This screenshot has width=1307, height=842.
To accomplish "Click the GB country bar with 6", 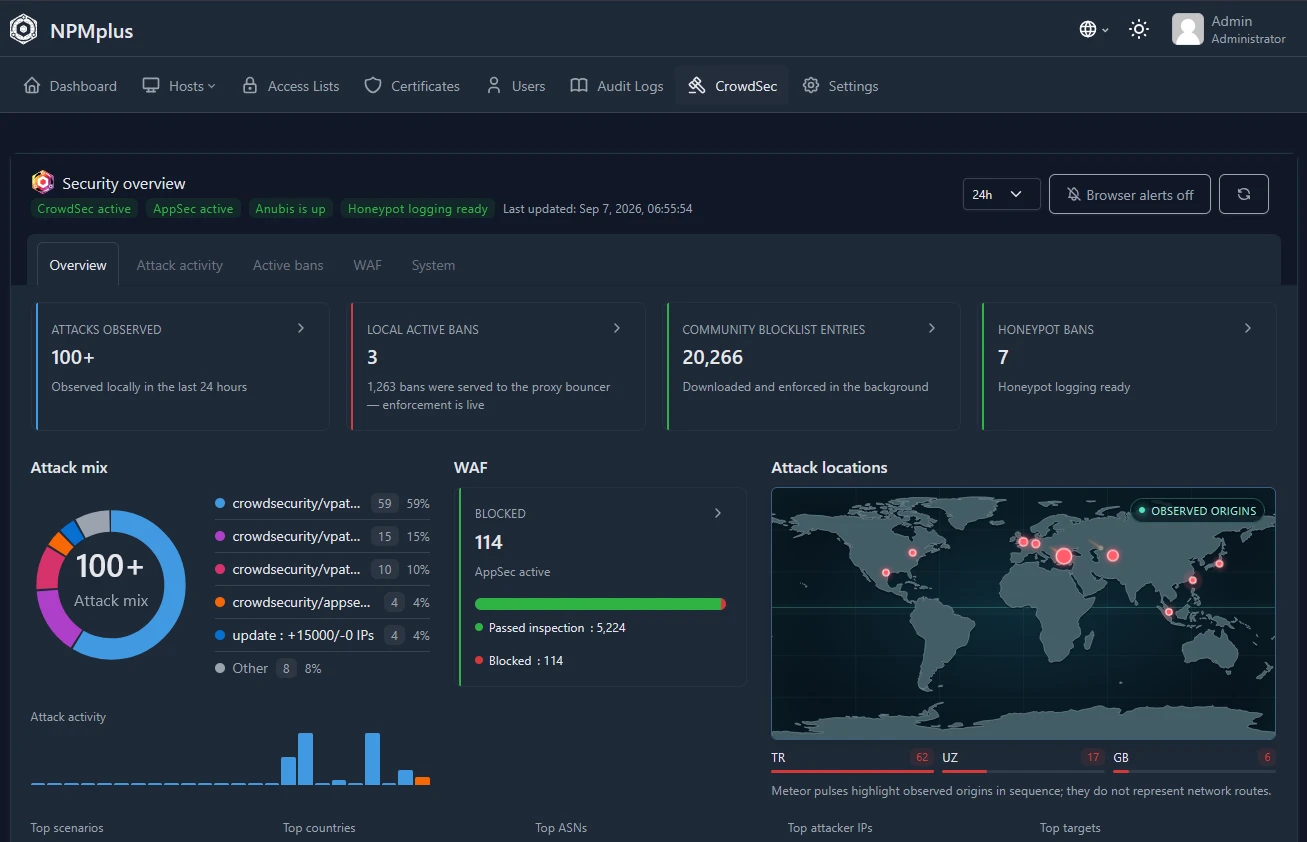I will click(1194, 760).
